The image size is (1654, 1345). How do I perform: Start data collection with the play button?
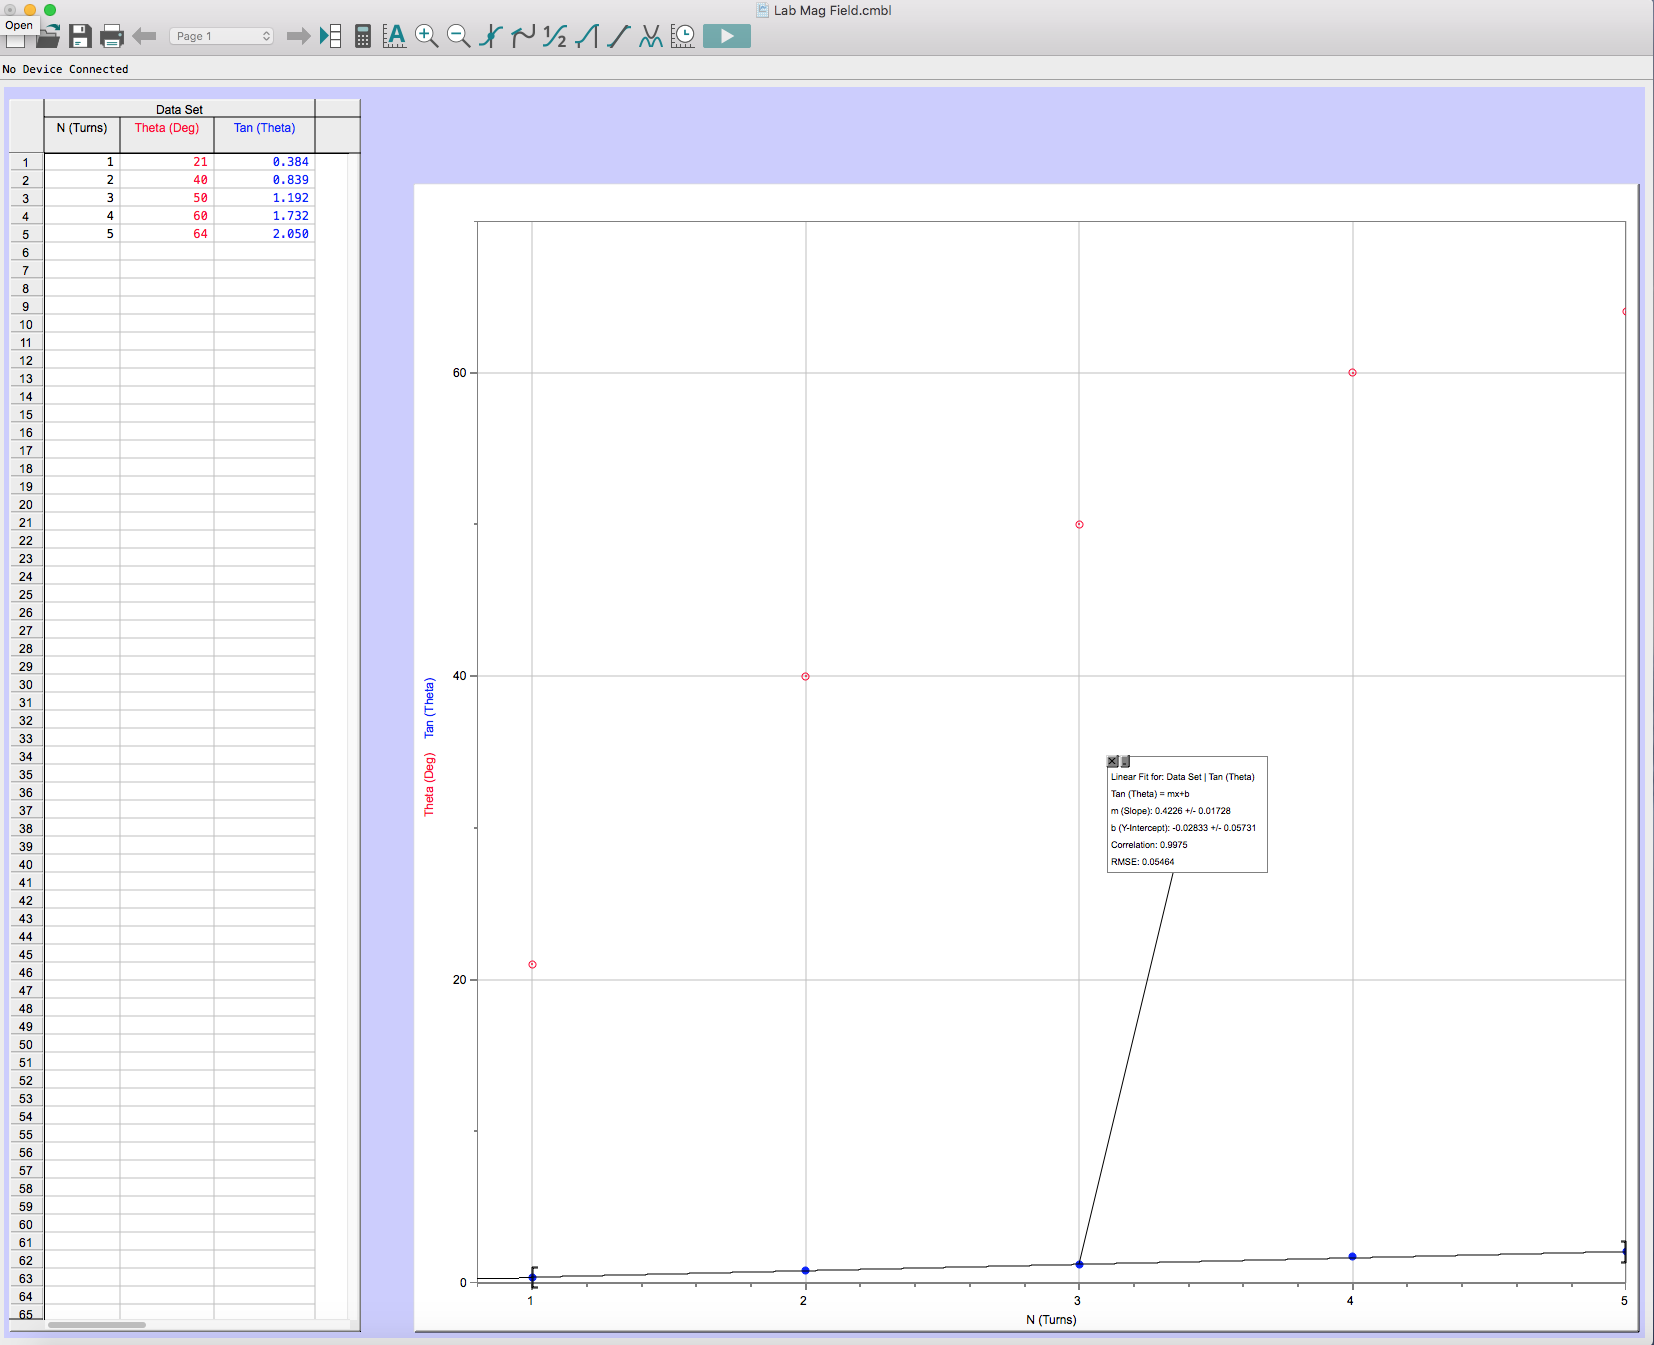(727, 37)
